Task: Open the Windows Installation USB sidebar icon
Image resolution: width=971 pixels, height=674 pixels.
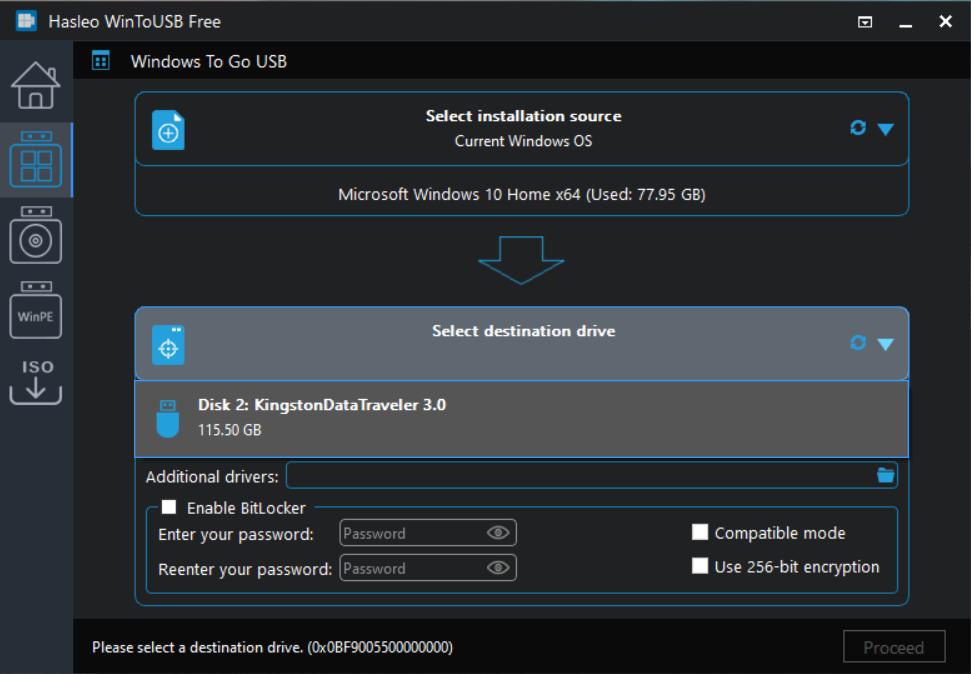Action: click(x=35, y=235)
